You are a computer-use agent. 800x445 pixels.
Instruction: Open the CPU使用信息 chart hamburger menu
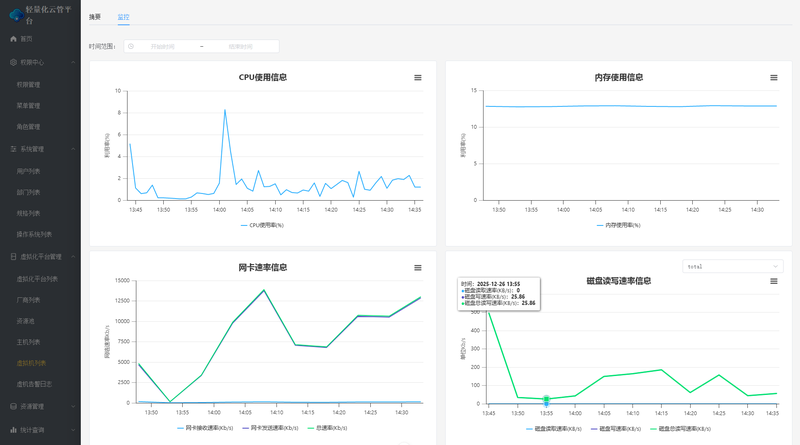point(418,78)
